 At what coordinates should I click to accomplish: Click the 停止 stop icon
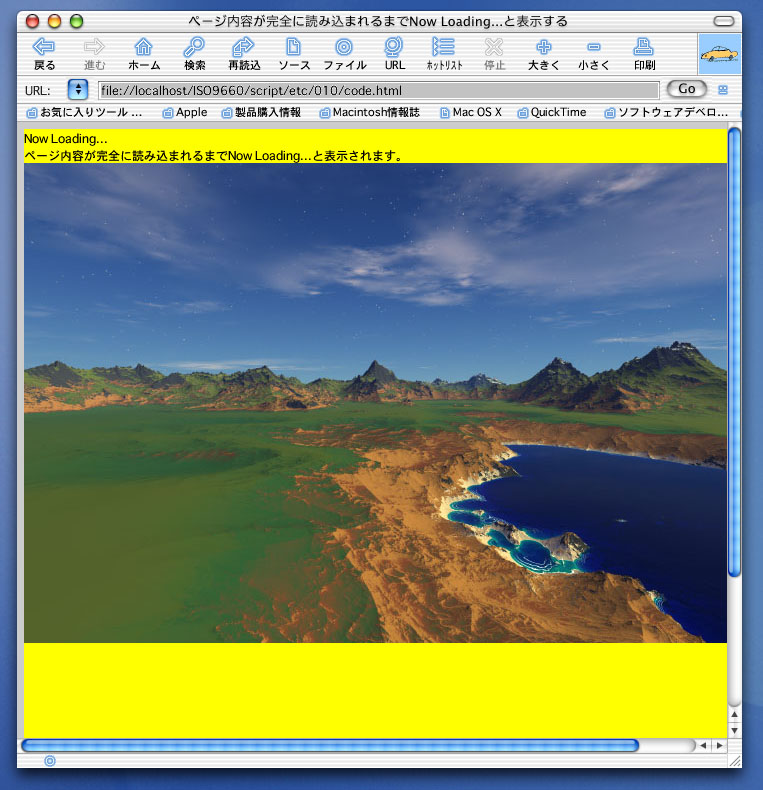(x=494, y=54)
